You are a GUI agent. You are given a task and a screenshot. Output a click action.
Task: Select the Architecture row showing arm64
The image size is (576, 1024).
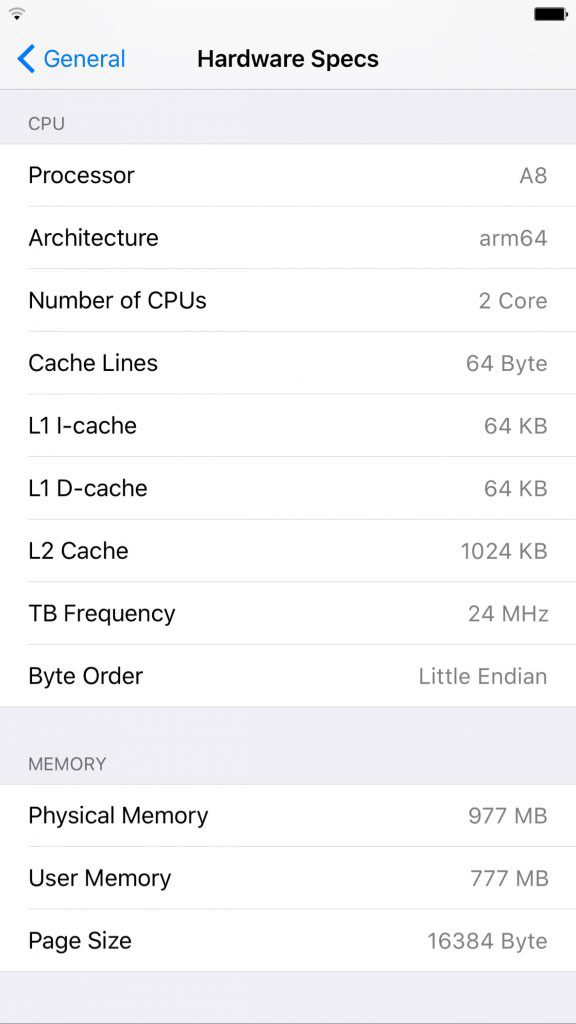[x=288, y=238]
